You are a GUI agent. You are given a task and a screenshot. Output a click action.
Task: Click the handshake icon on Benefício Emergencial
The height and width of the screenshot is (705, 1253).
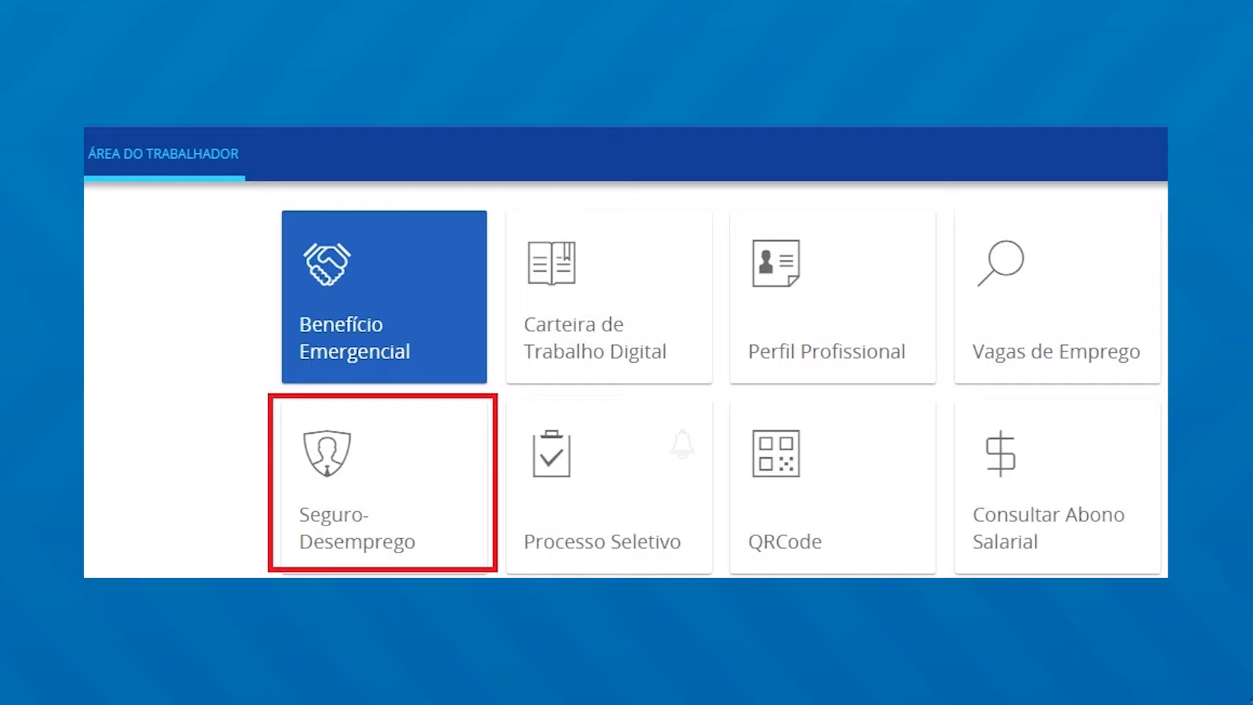[x=327, y=264]
